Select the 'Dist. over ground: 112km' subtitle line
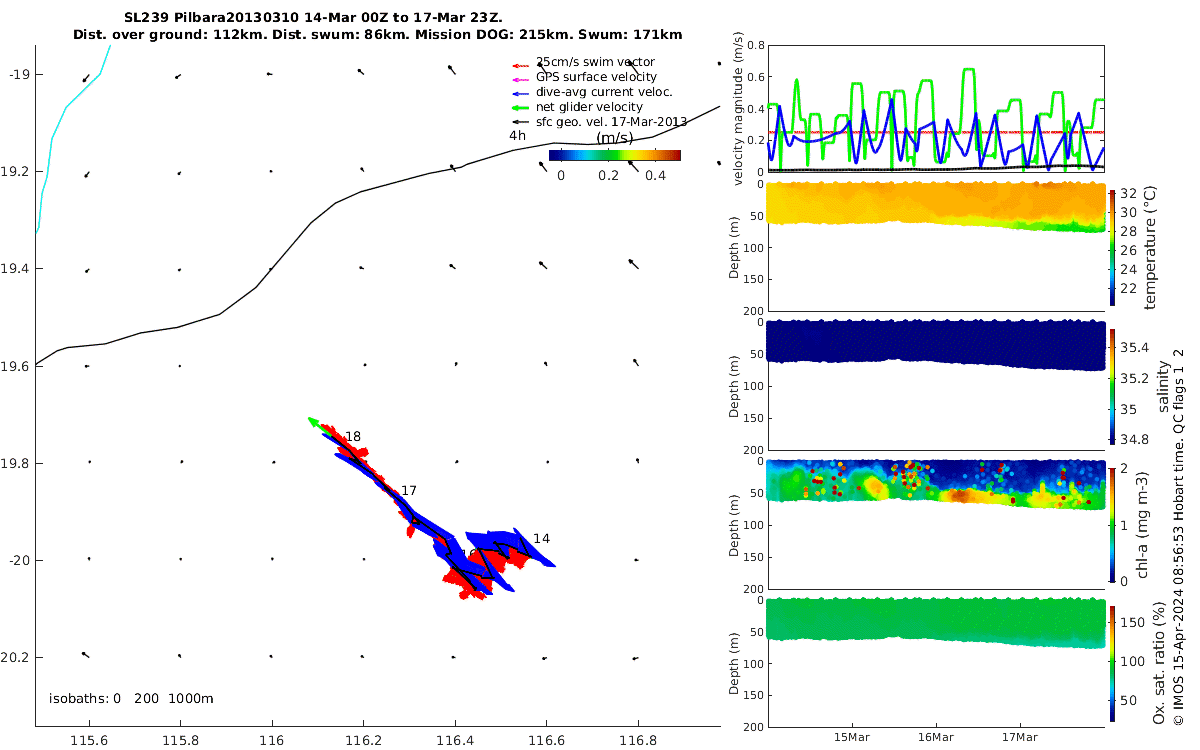1200x750 pixels. 377,35
